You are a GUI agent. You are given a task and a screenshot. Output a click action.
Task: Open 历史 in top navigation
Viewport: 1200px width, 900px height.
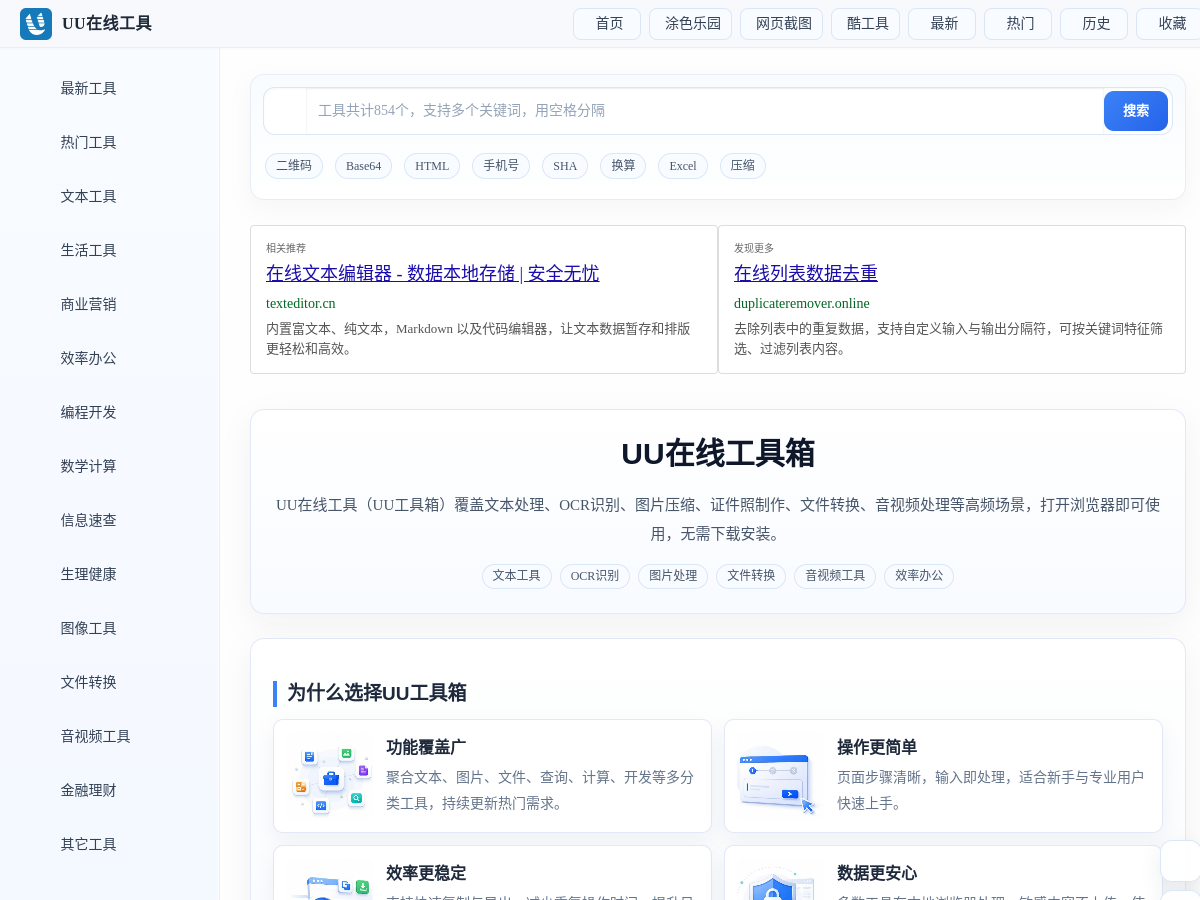[1094, 24]
